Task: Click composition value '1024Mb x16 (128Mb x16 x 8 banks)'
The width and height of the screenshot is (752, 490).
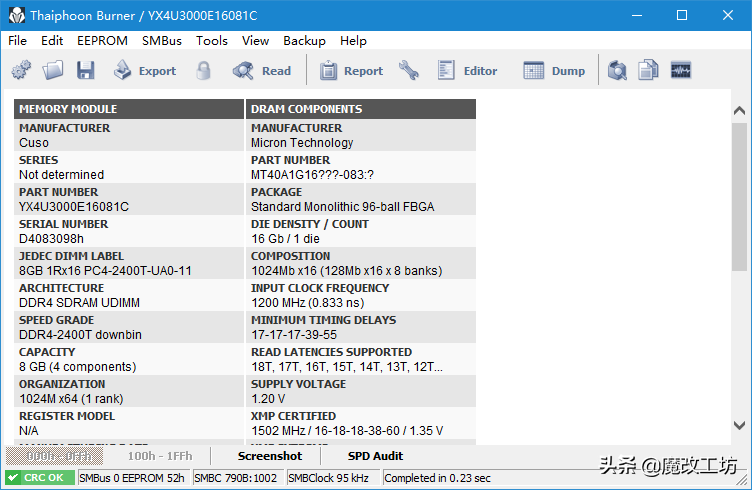Action: point(347,271)
